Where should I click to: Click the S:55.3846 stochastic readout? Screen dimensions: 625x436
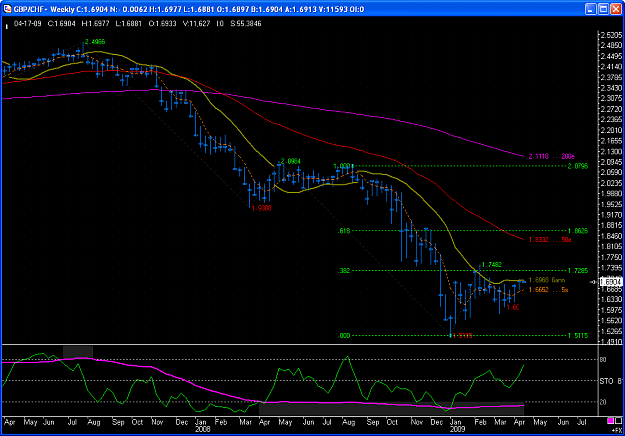pos(246,24)
